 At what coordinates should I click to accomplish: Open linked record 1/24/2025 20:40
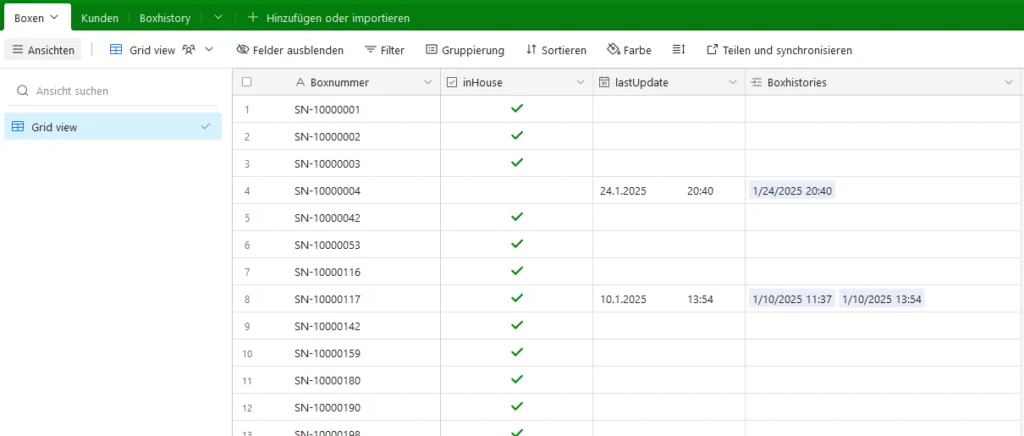pyautogui.click(x=792, y=191)
